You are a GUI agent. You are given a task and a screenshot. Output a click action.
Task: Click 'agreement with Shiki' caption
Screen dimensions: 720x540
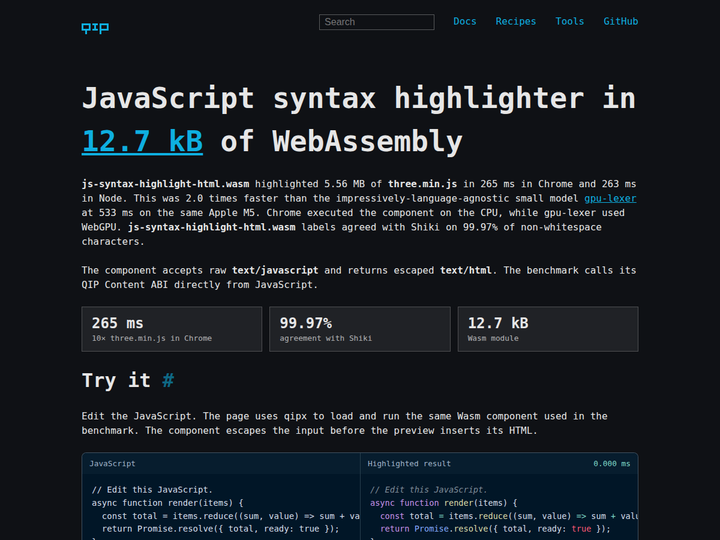pyautogui.click(x=326, y=338)
